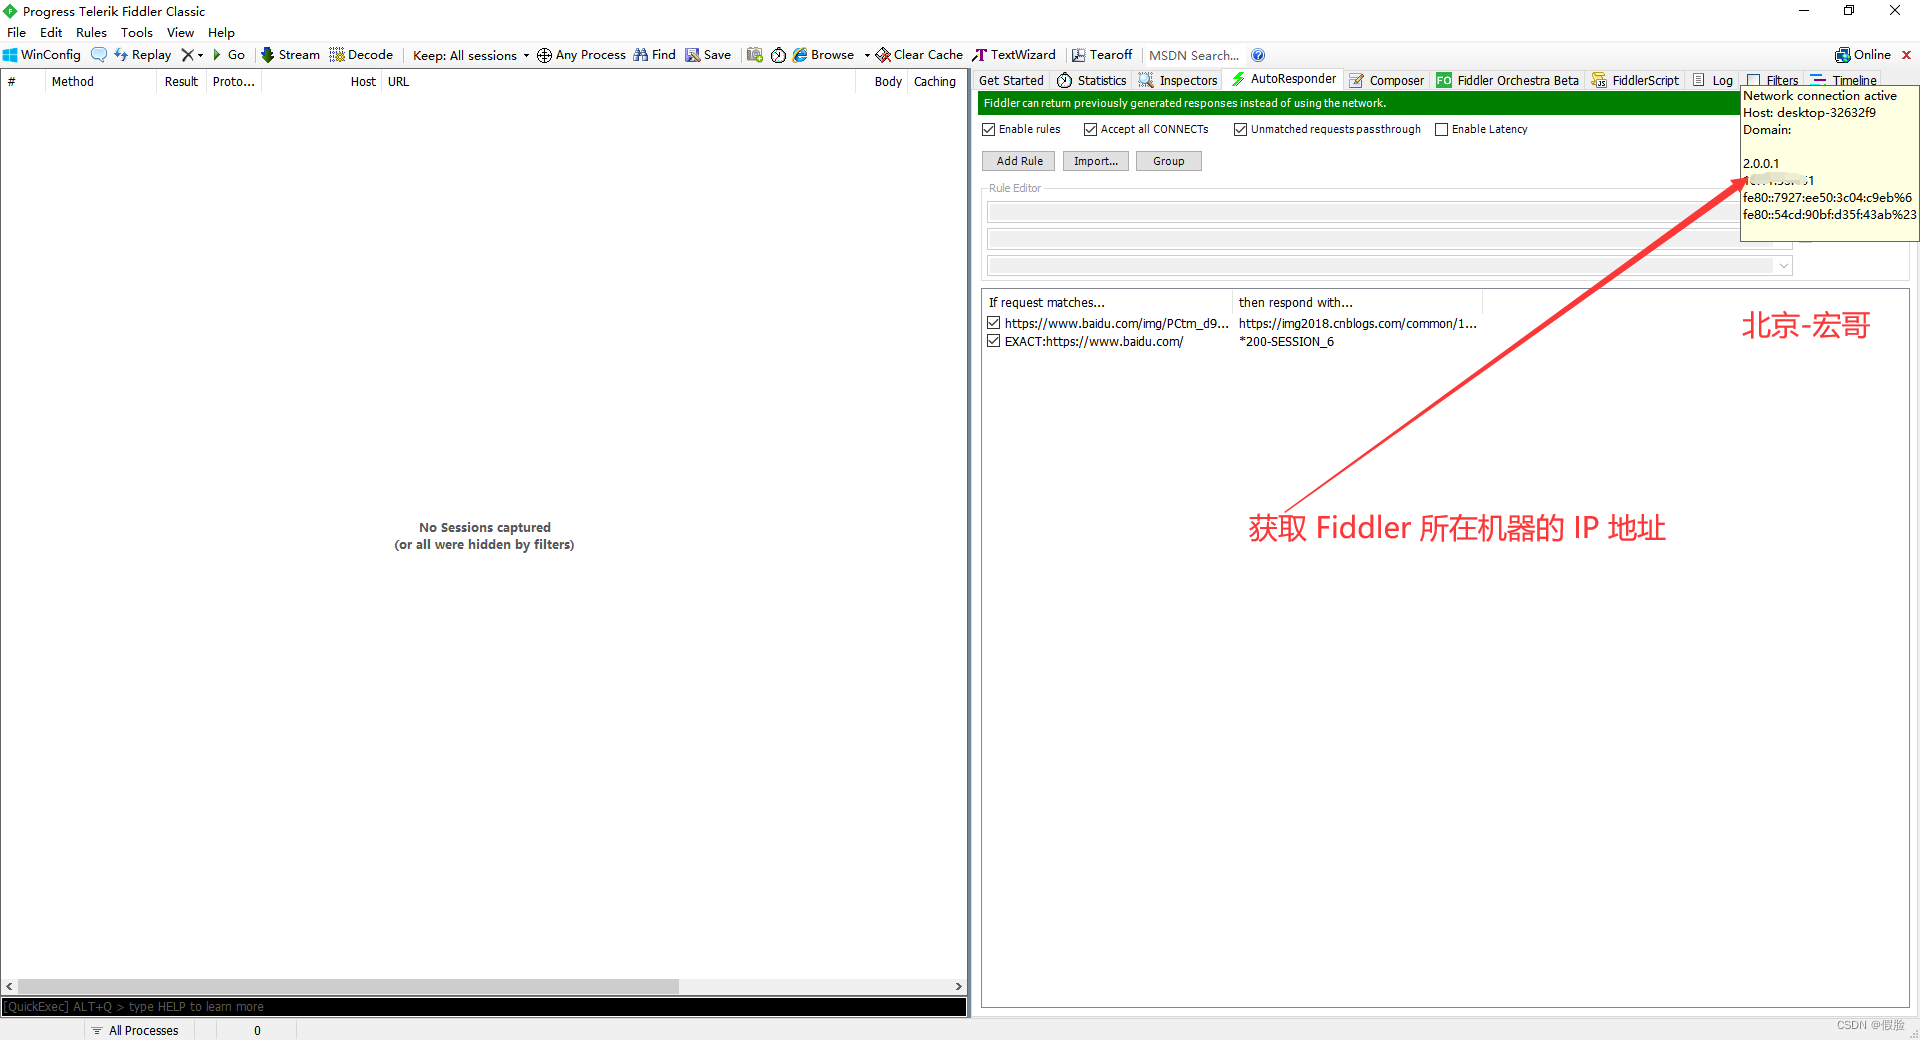Switch to the Get Started tab

pyautogui.click(x=1011, y=80)
